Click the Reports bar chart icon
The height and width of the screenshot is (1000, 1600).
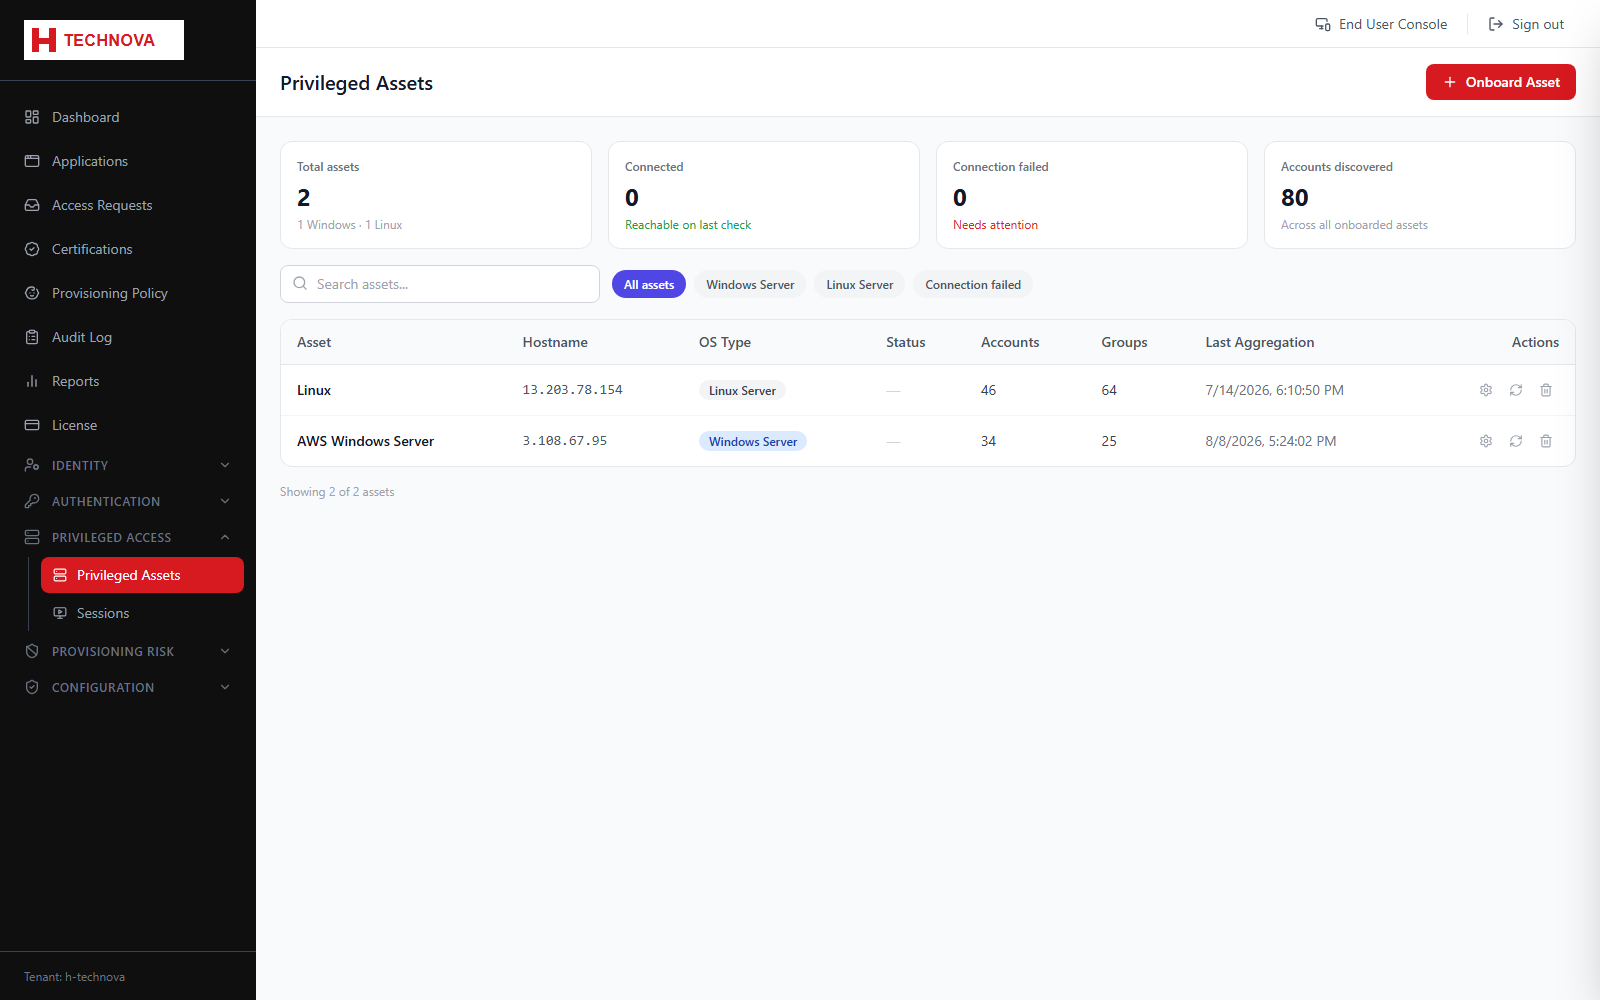pyautogui.click(x=32, y=381)
